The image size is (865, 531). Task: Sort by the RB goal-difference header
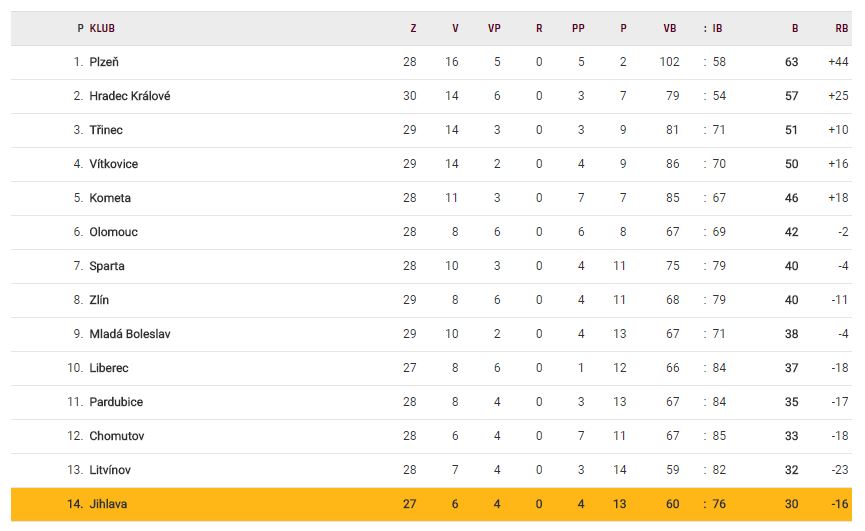[x=841, y=28]
